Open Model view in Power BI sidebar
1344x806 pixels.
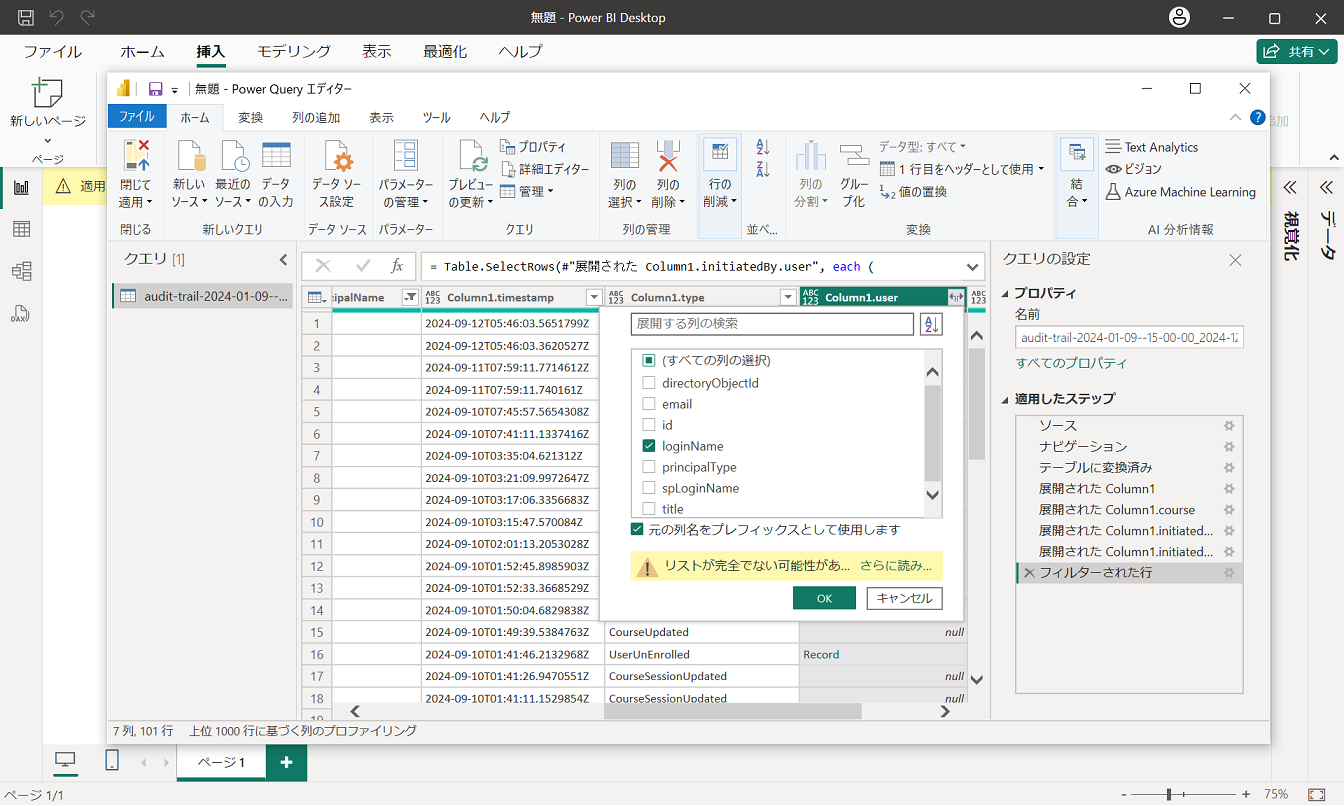21,271
